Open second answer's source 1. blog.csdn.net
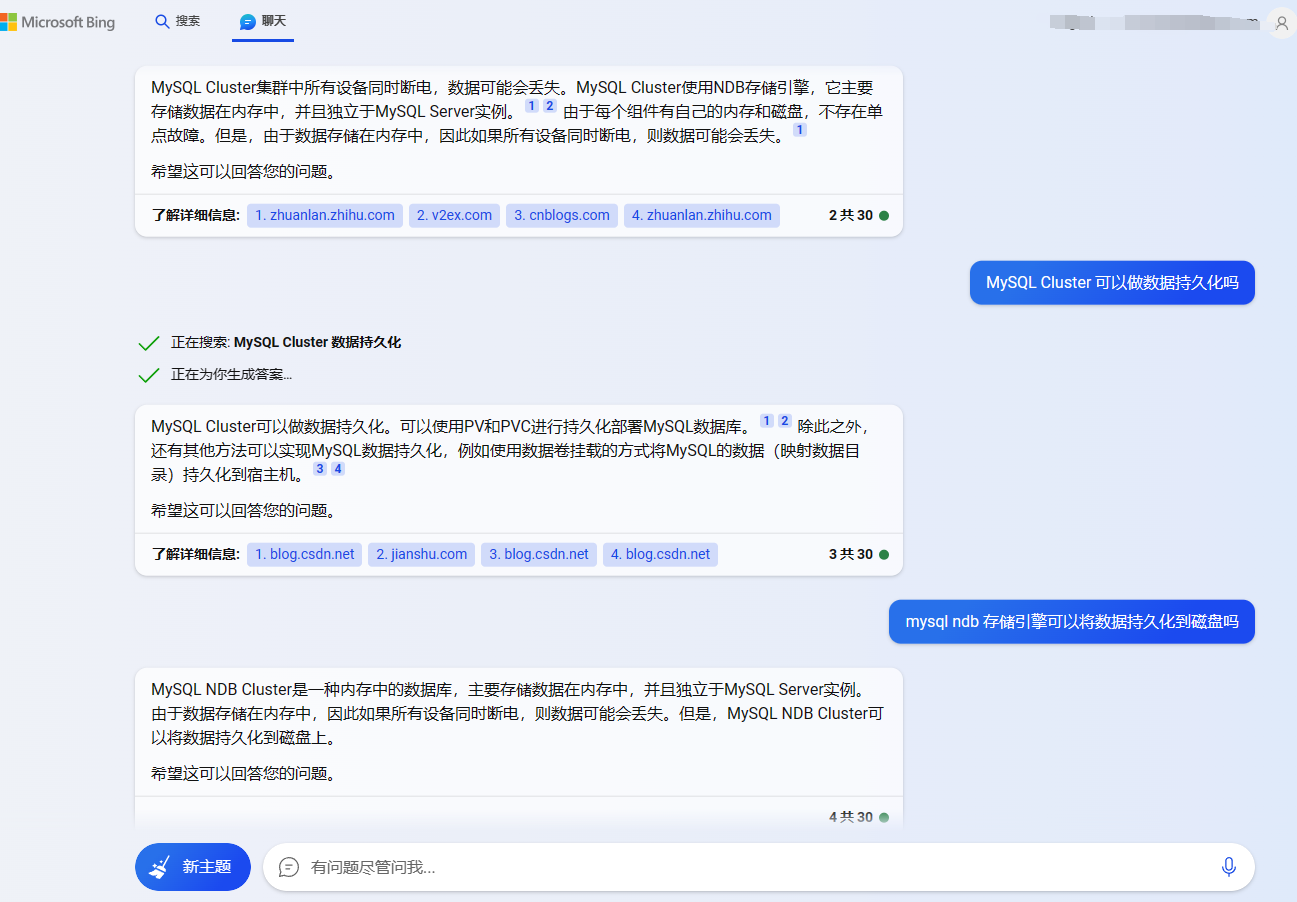The image size is (1297, 902). [305, 554]
